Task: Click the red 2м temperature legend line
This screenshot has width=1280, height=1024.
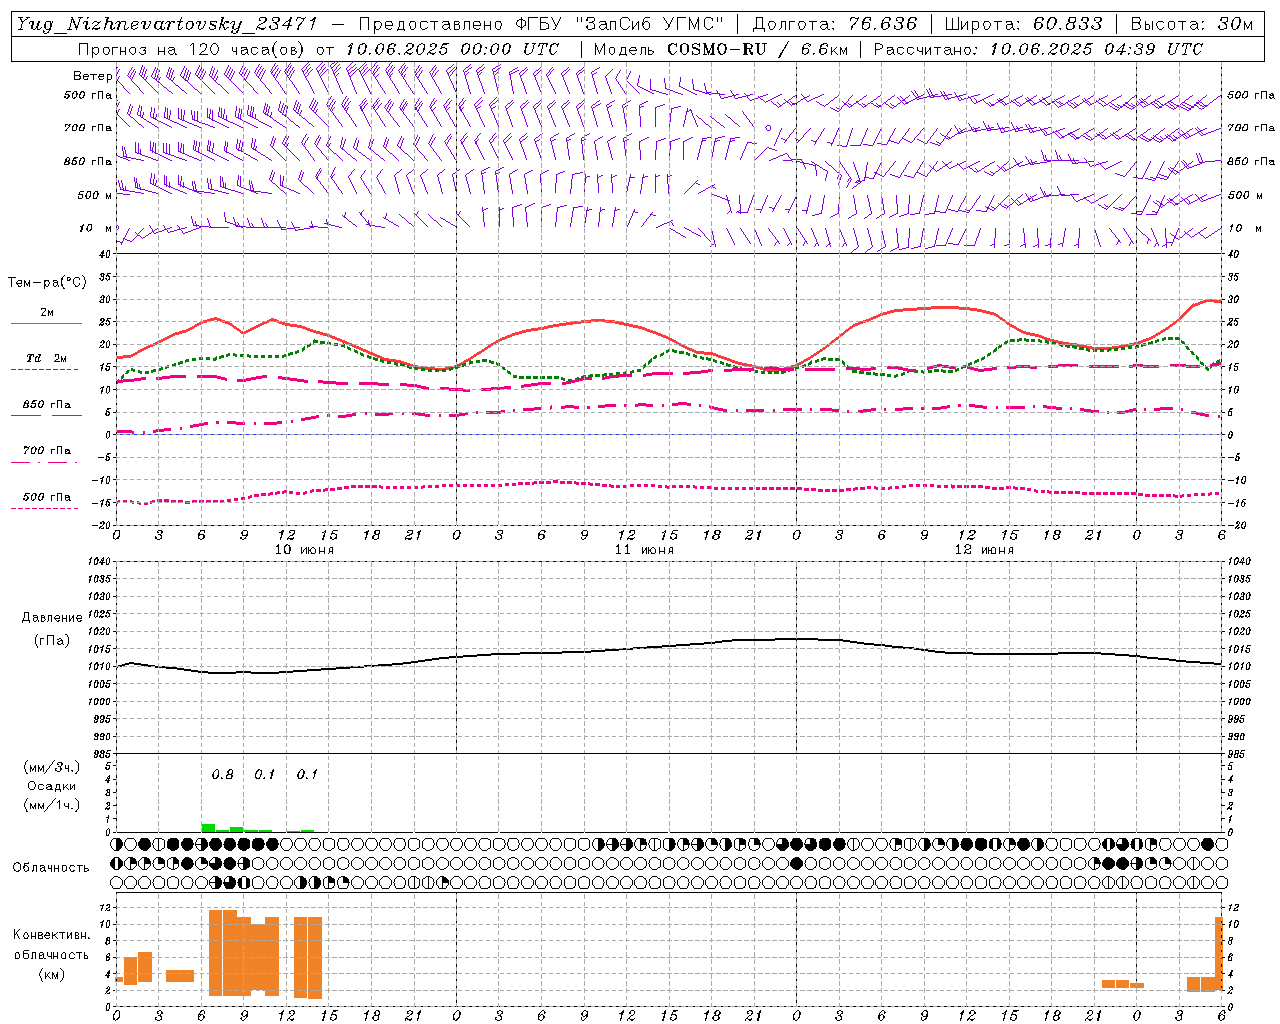Action: click(x=46, y=323)
